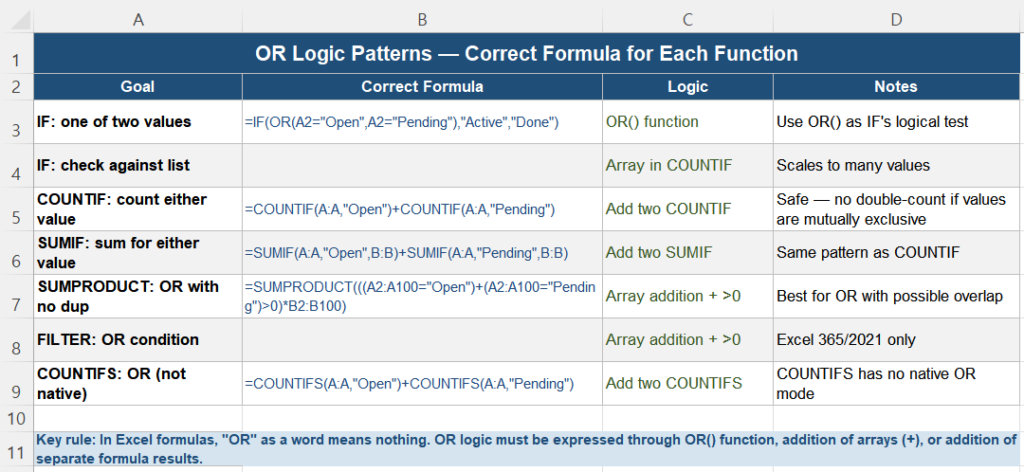This screenshot has height=472, width=1024.
Task: Select the 'Scales to many values' cell
Action: 896,166
